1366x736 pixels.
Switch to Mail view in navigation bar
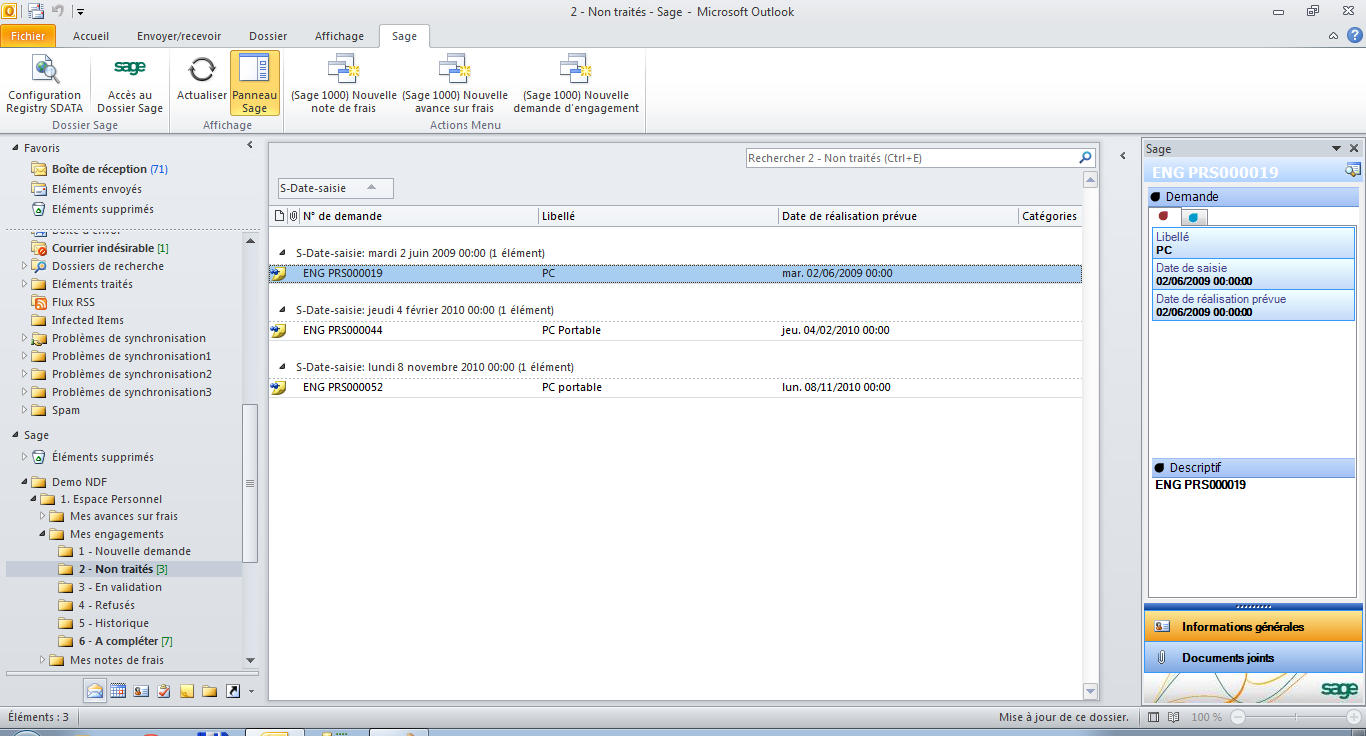click(x=95, y=690)
